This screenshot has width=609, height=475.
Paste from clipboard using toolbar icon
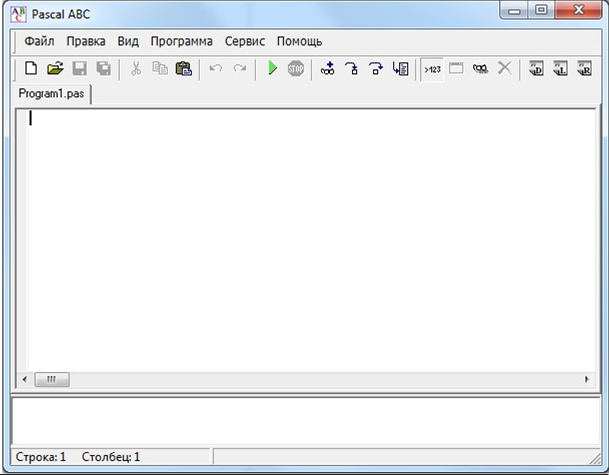183,69
